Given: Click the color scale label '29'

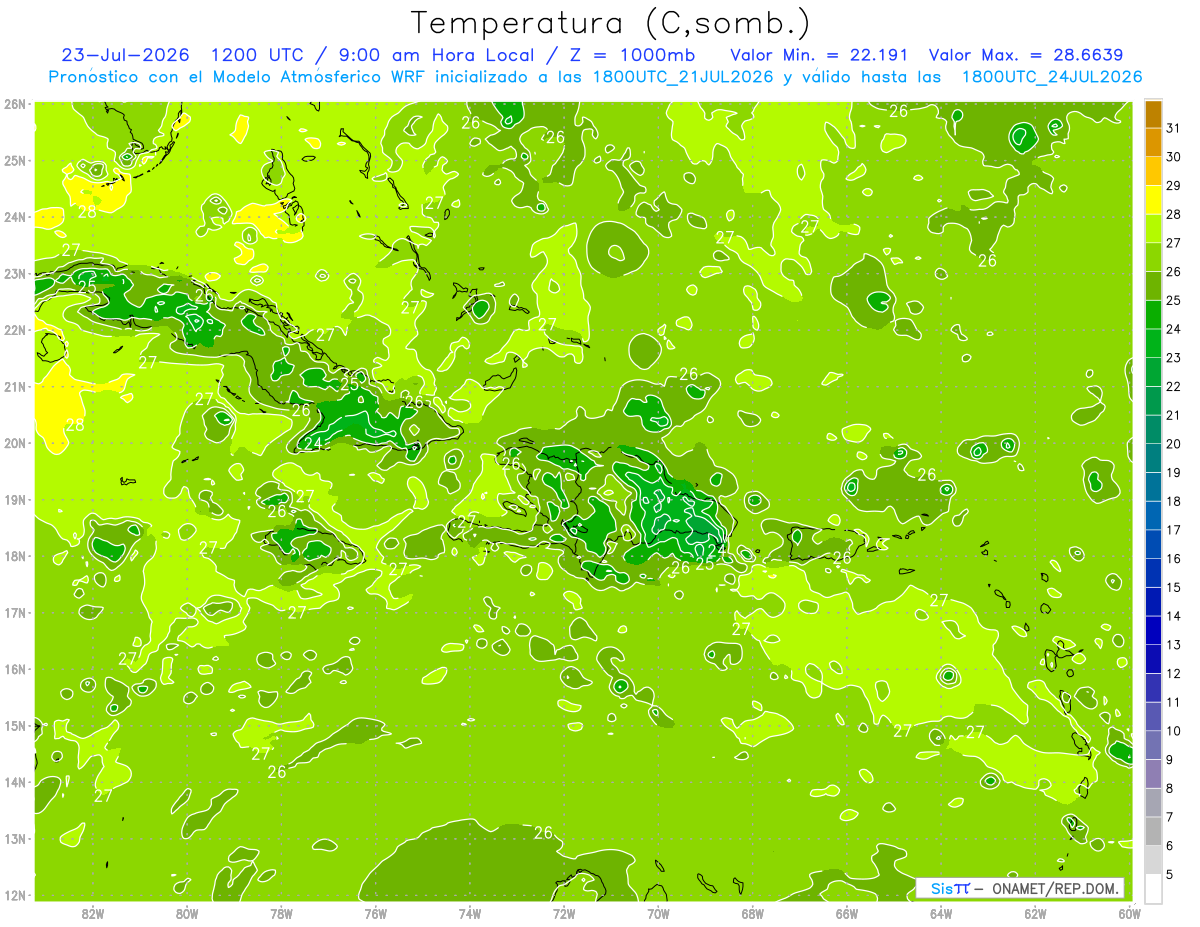Looking at the screenshot, I should click(1174, 186).
